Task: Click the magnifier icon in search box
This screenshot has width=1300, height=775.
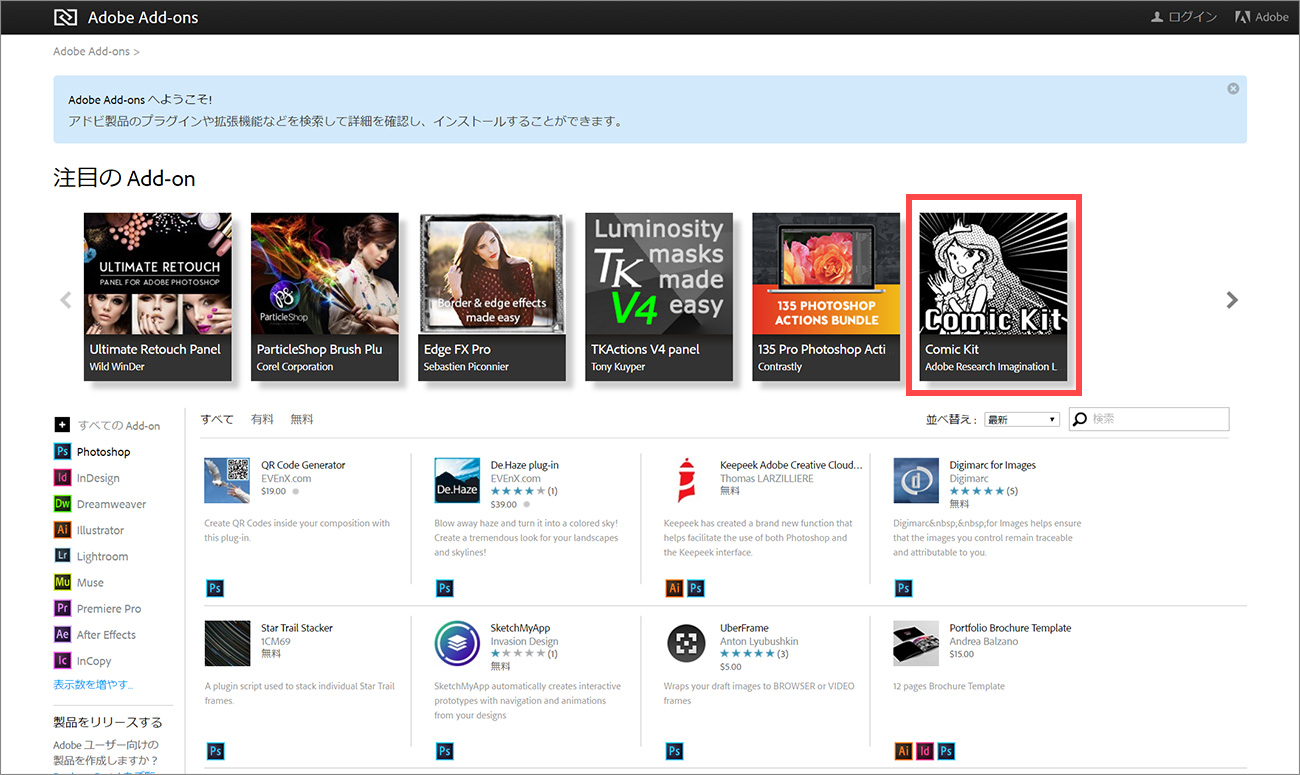Action: click(x=1080, y=420)
